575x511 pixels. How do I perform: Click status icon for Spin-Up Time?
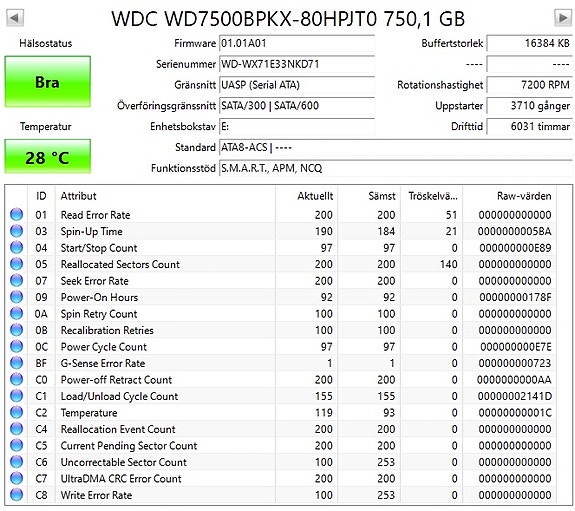(17, 231)
